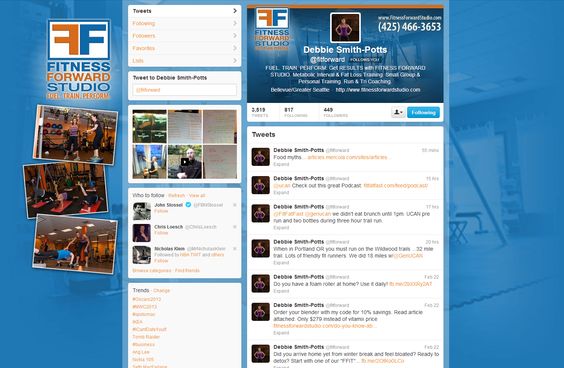This screenshot has height=368, width=564.
Task: Click Chris Loesch's avatar picture
Action: [x=142, y=233]
